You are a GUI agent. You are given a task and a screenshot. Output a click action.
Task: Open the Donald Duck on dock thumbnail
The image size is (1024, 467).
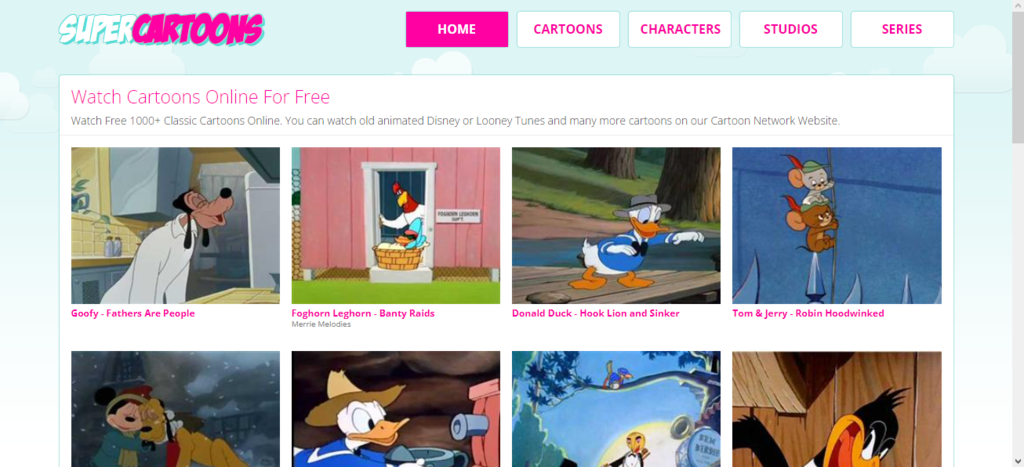click(616, 225)
